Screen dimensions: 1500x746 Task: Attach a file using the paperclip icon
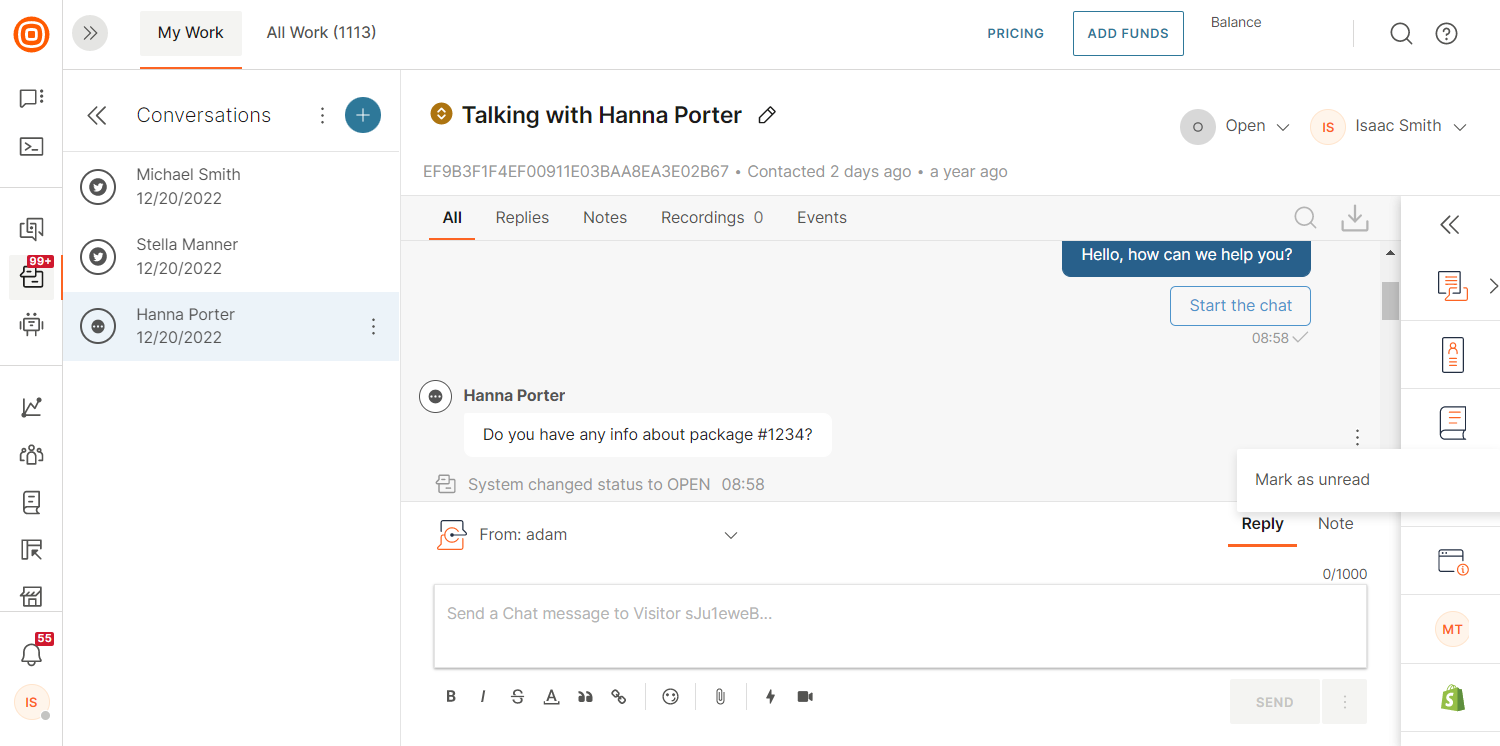pyautogui.click(x=719, y=697)
